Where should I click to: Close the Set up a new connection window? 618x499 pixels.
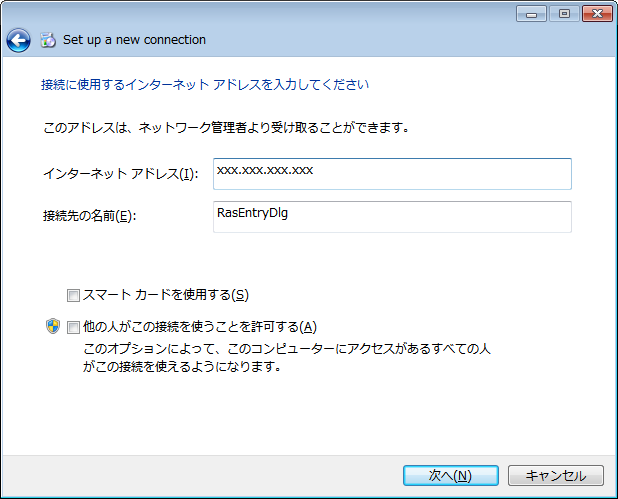[597, 14]
